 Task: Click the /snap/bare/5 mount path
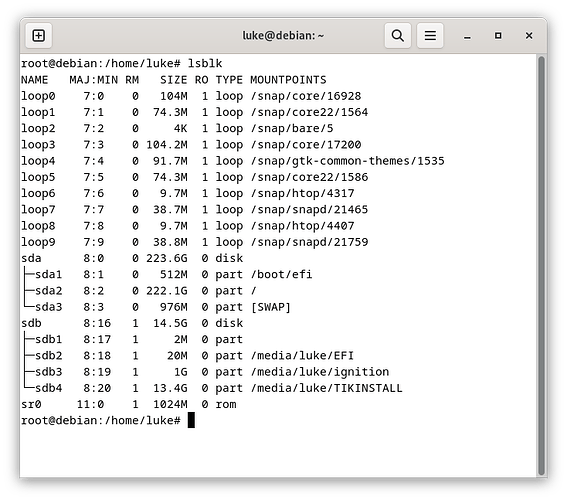(x=292, y=129)
